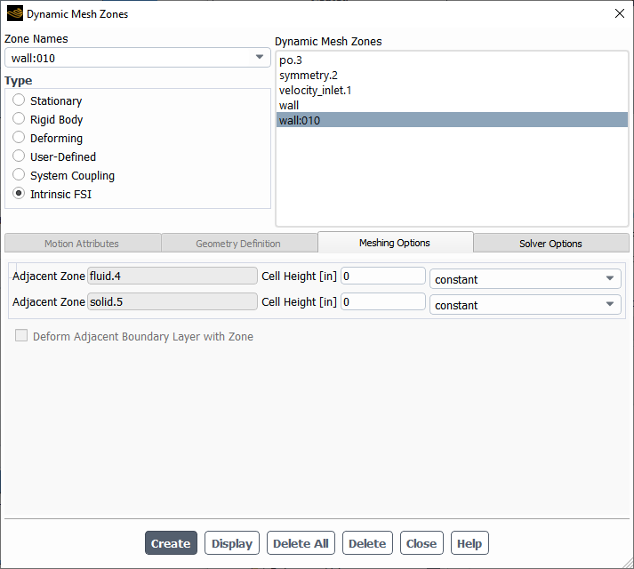
Task: Select the Stationary type radio button
Action: [19, 100]
